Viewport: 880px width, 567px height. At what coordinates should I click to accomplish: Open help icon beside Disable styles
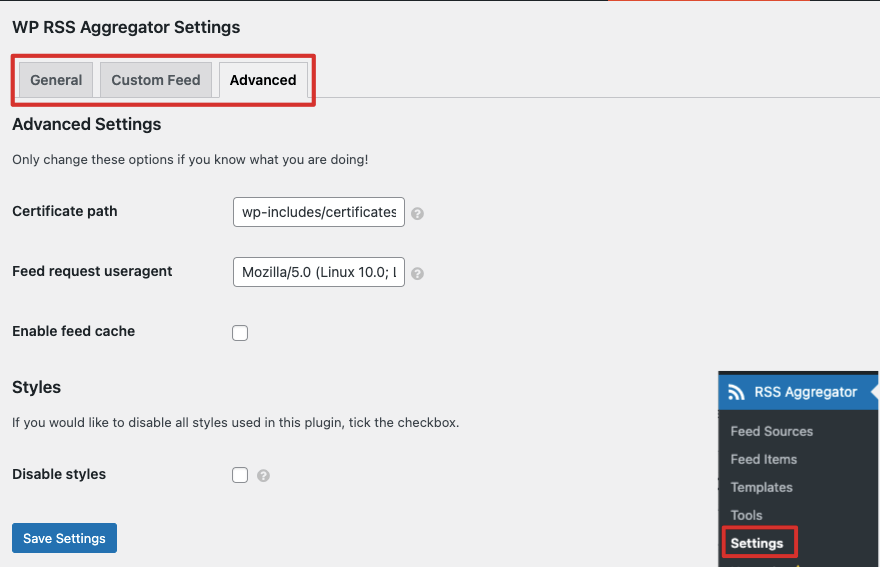coord(263,475)
